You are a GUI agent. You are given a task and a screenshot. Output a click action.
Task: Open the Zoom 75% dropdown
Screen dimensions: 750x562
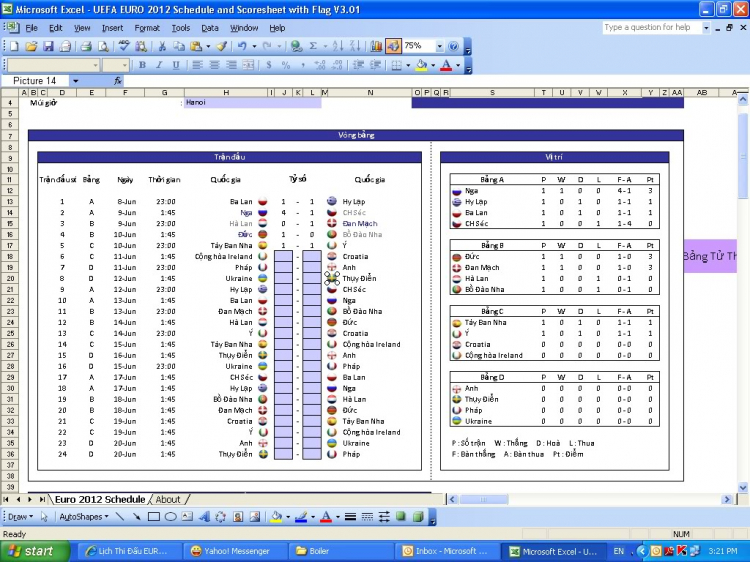click(x=439, y=46)
